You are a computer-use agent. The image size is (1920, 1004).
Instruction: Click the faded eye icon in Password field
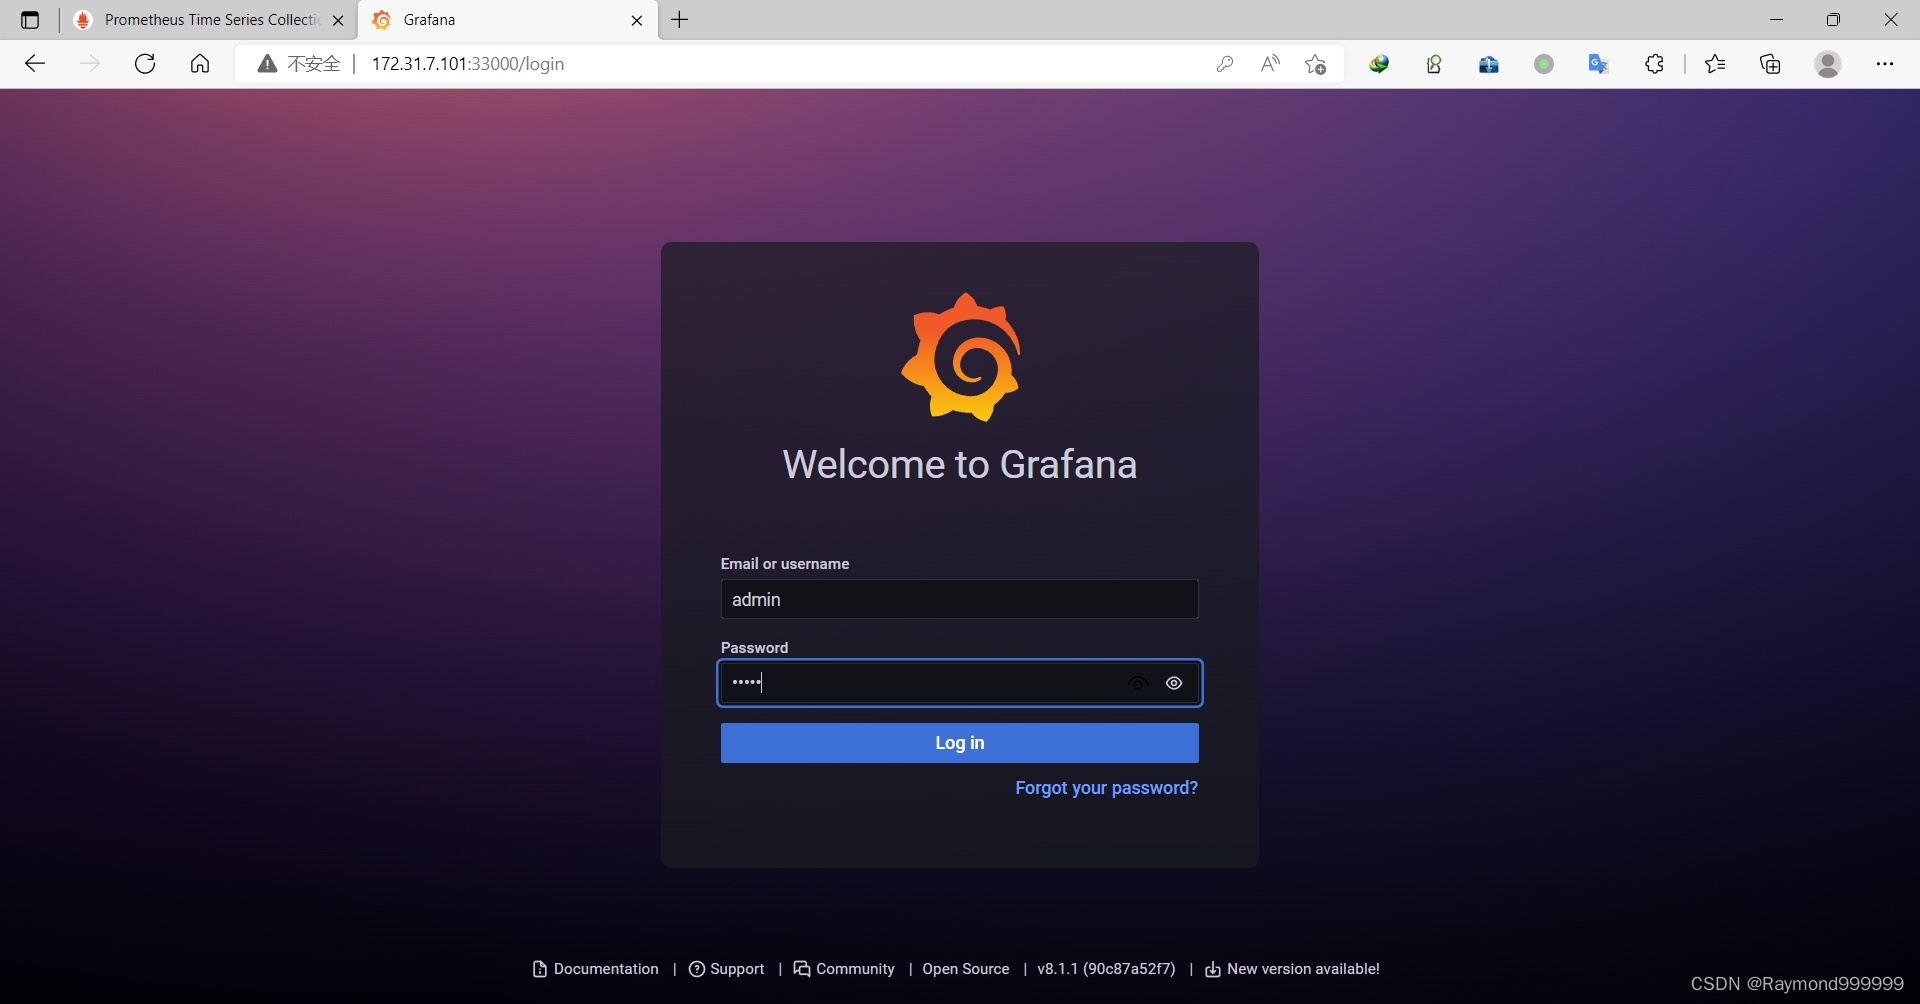[x=1138, y=683]
